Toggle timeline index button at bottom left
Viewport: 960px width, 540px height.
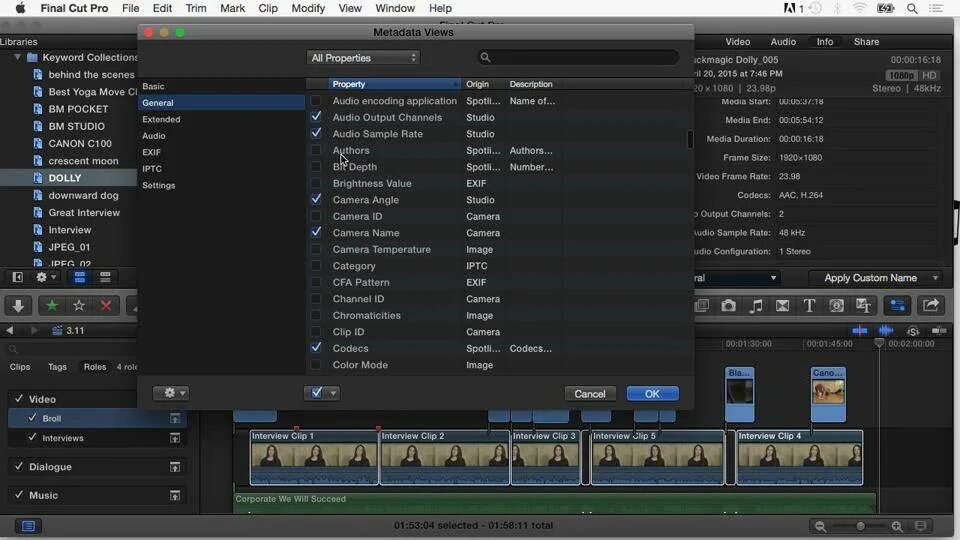28,526
